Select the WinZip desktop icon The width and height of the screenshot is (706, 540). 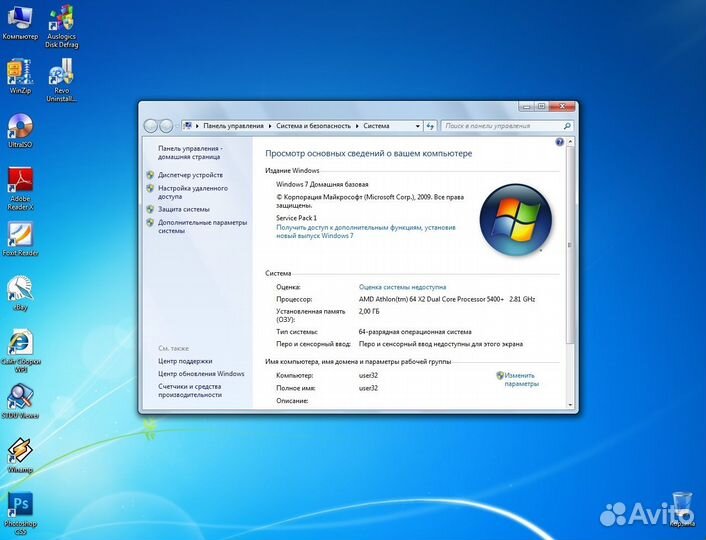20,77
